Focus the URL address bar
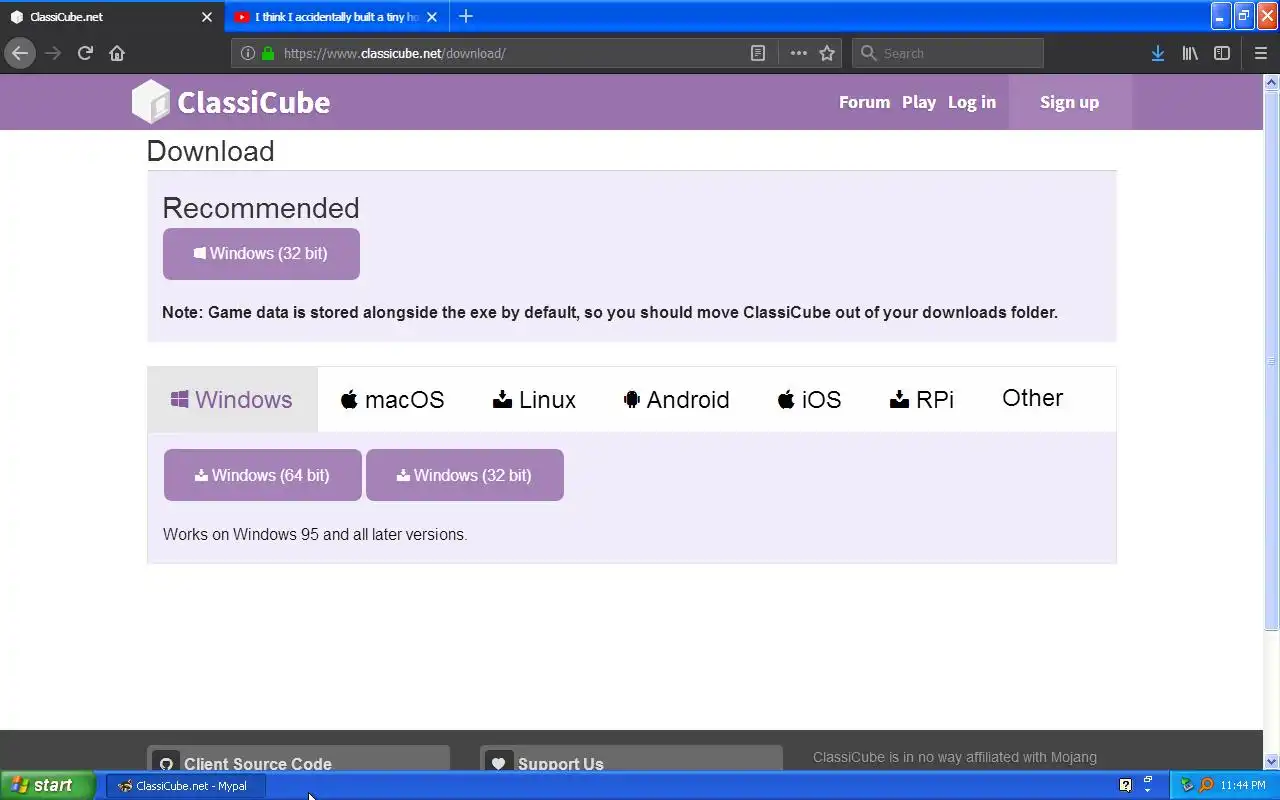The image size is (1280, 800). [x=510, y=53]
